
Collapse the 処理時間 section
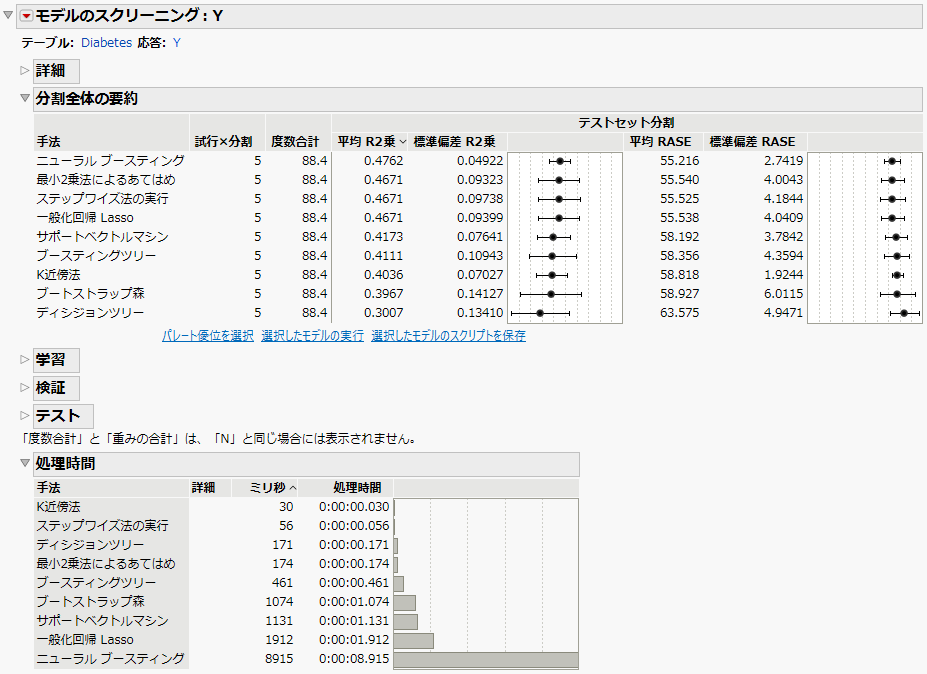click(x=25, y=463)
